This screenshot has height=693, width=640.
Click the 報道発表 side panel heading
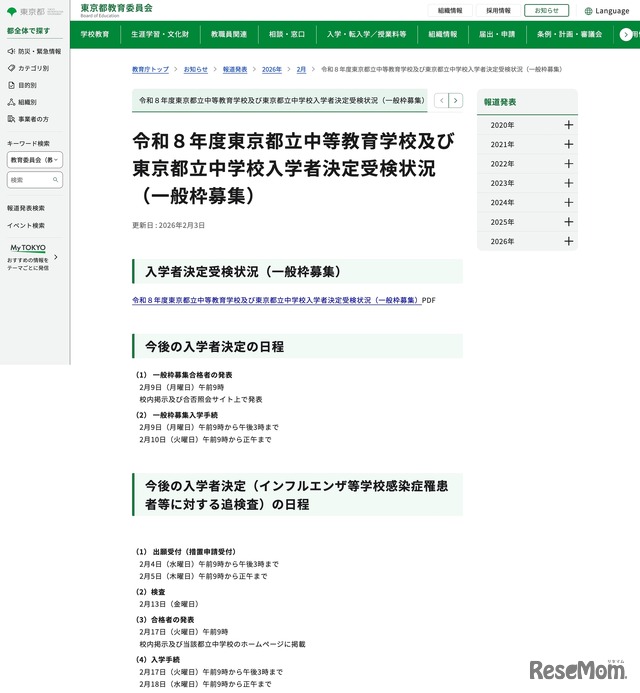[x=500, y=102]
